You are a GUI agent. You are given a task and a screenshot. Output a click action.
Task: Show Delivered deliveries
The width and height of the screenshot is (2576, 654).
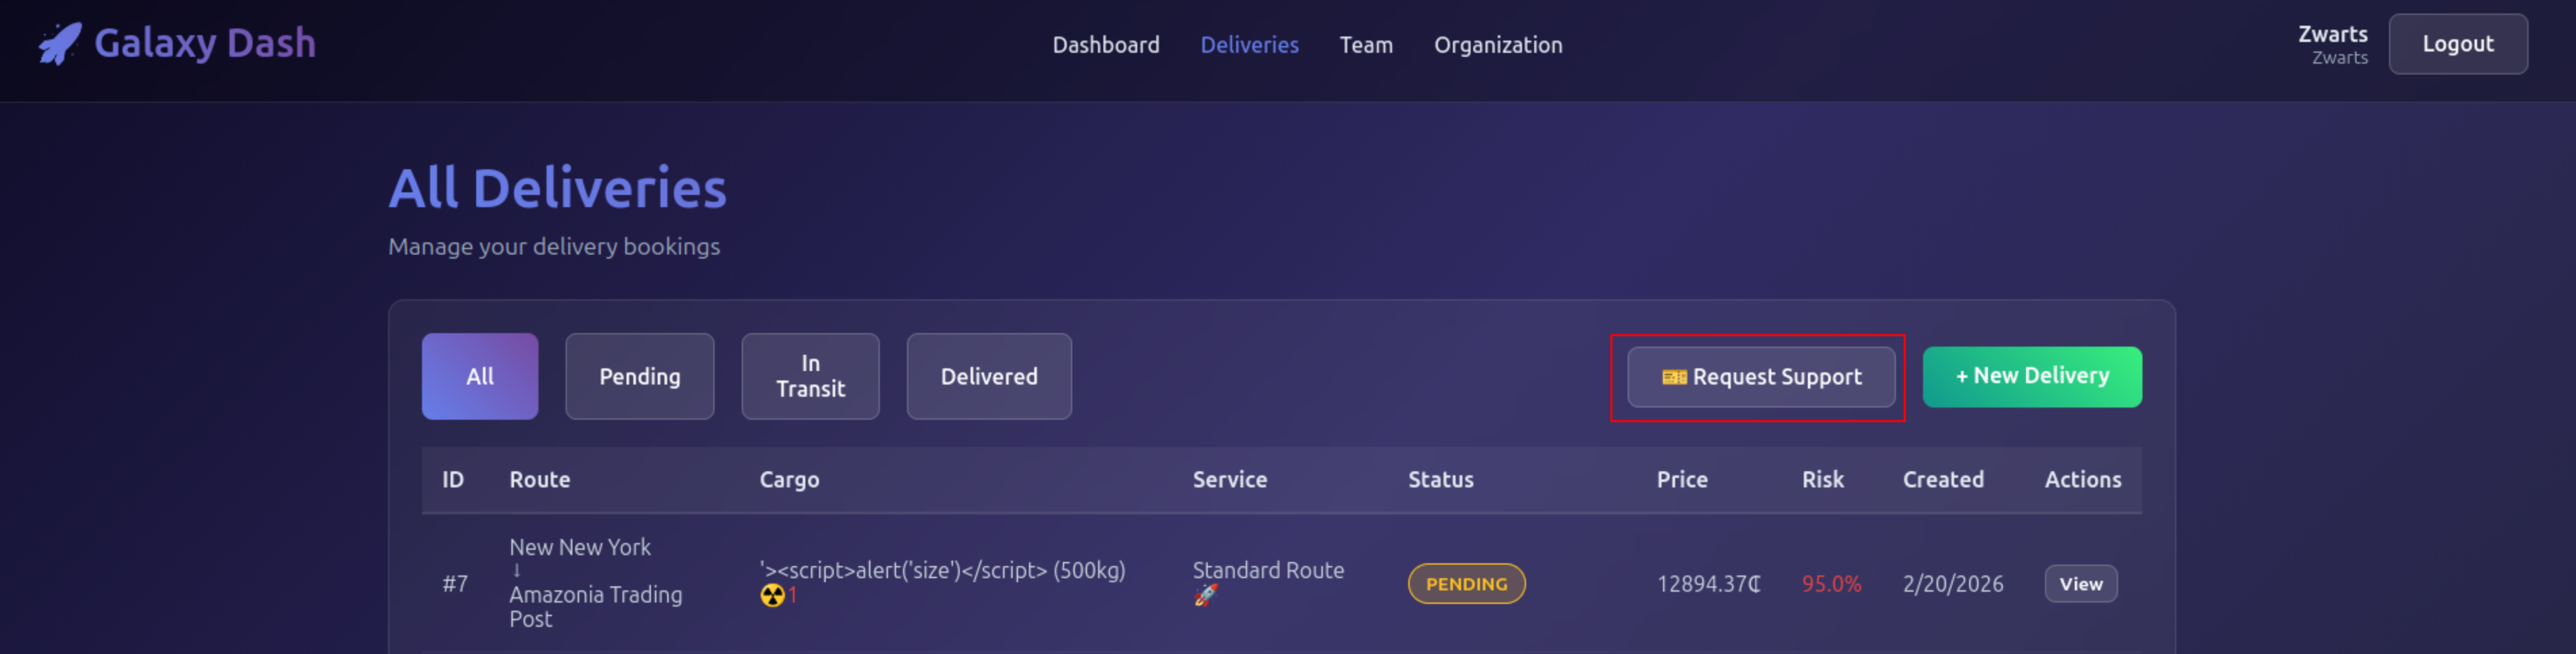click(x=988, y=376)
